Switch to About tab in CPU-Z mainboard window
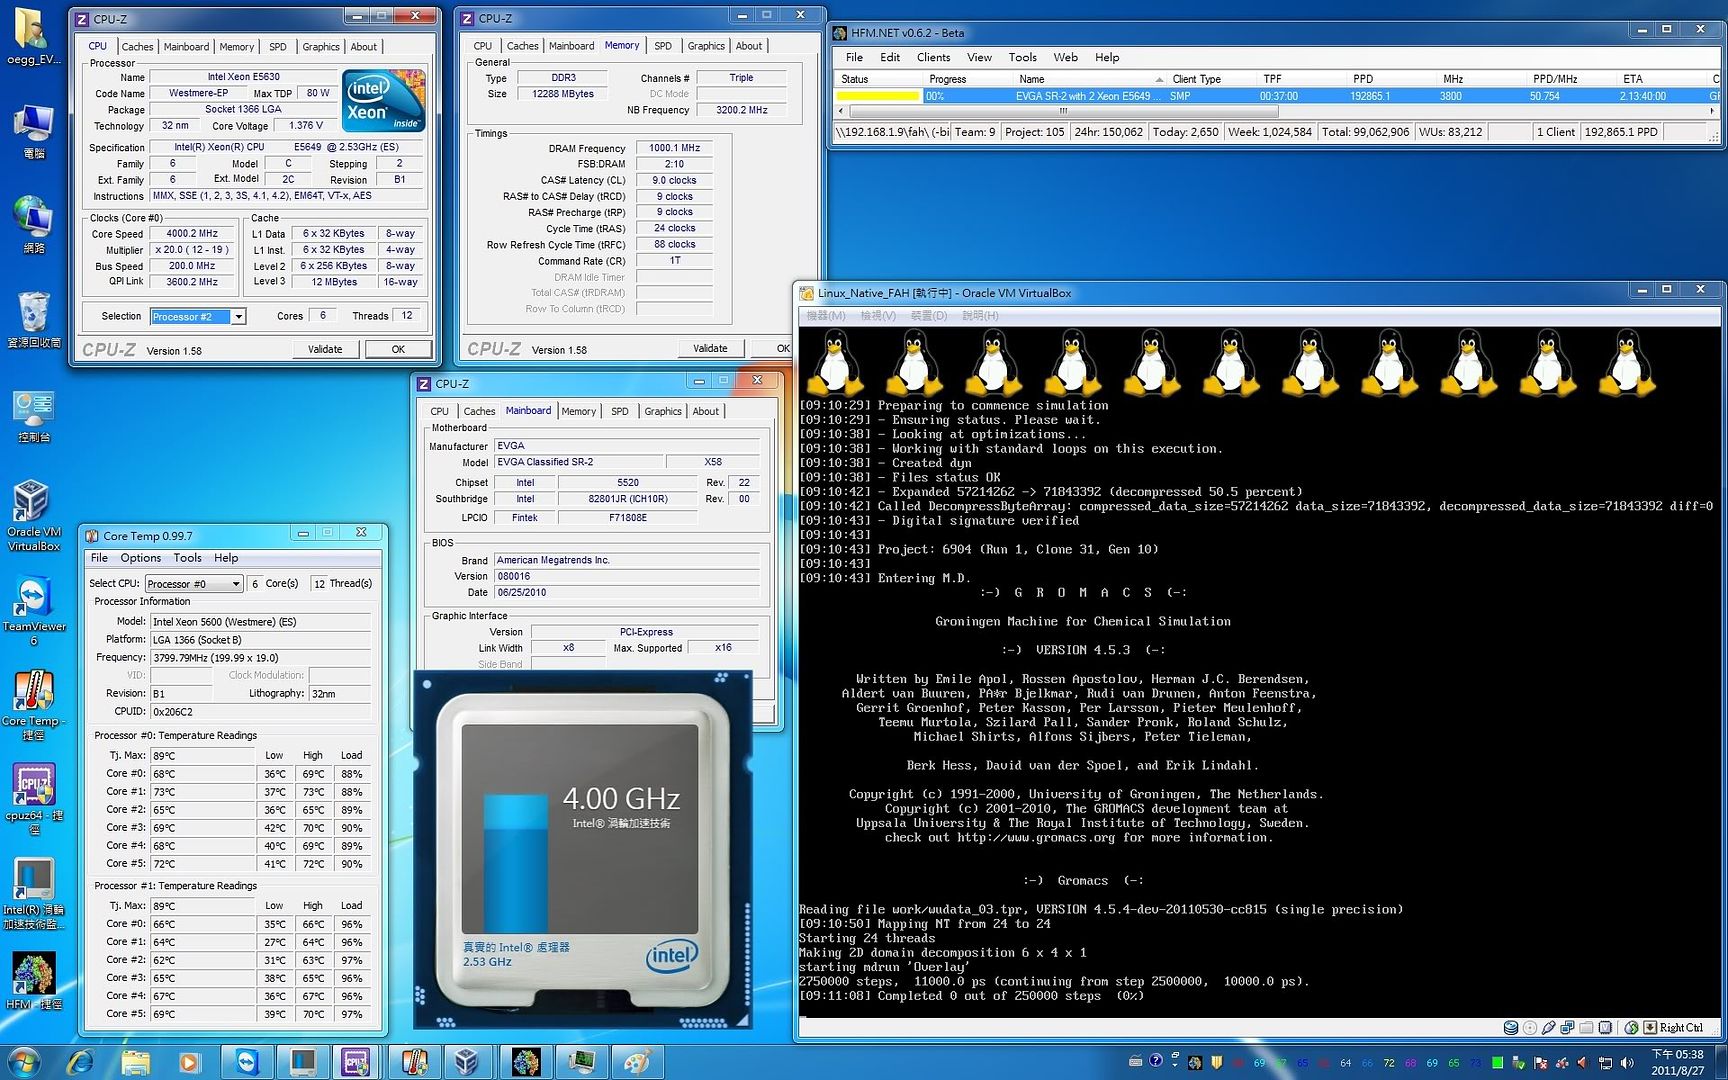This screenshot has width=1728, height=1080. tap(706, 411)
